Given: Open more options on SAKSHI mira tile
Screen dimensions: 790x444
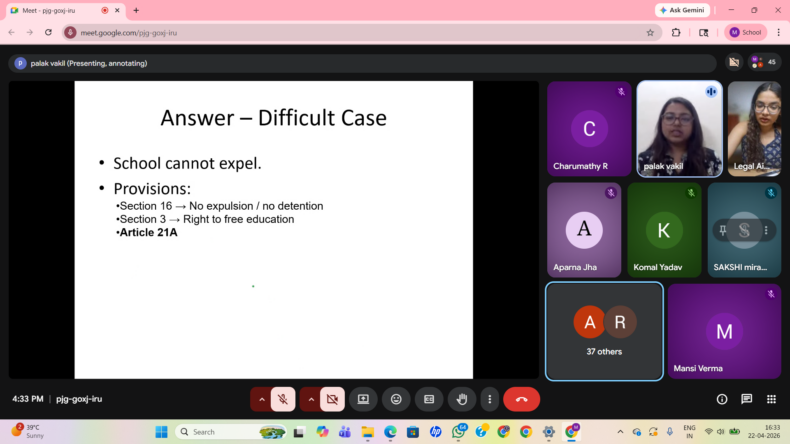Looking at the screenshot, I should pyautogui.click(x=766, y=230).
